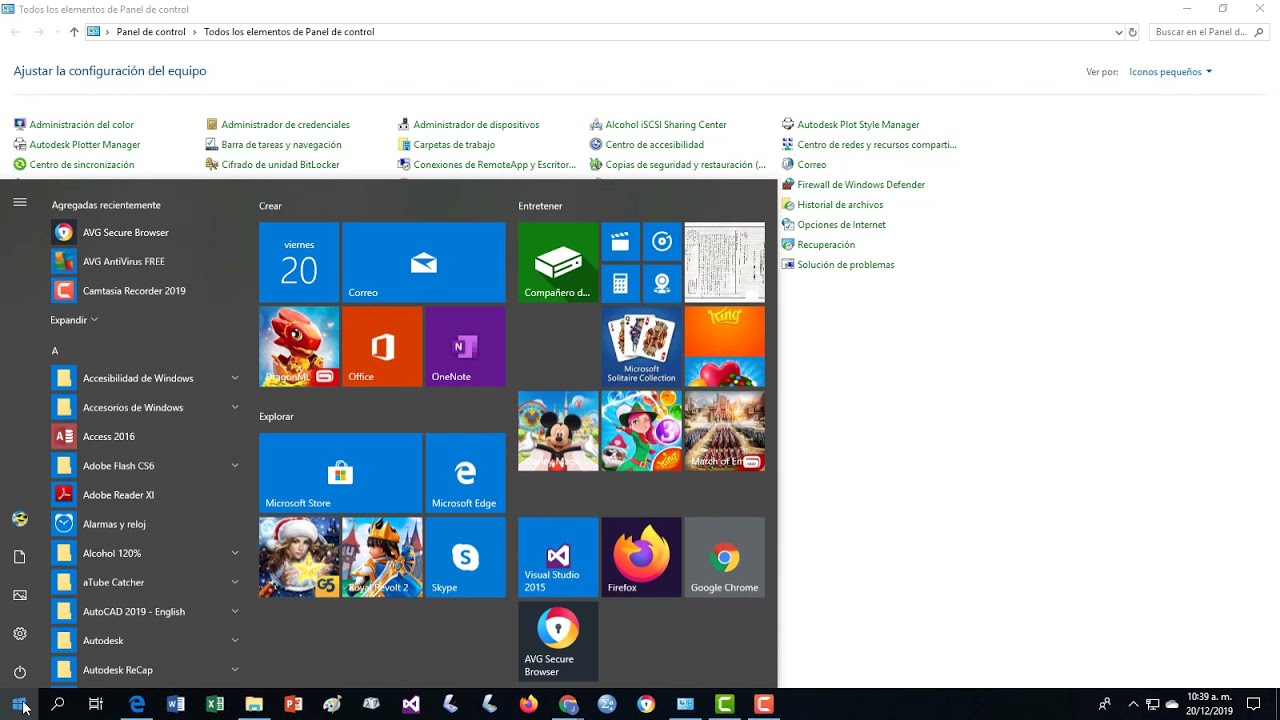Screen dimensions: 1280x720
Task: Launch the Google Chrome tile
Action: [724, 557]
